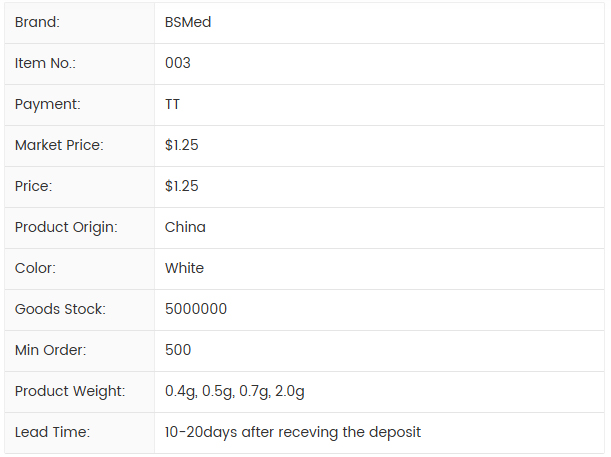
Task: Click the Product Origin label
Action: [x=66, y=227]
